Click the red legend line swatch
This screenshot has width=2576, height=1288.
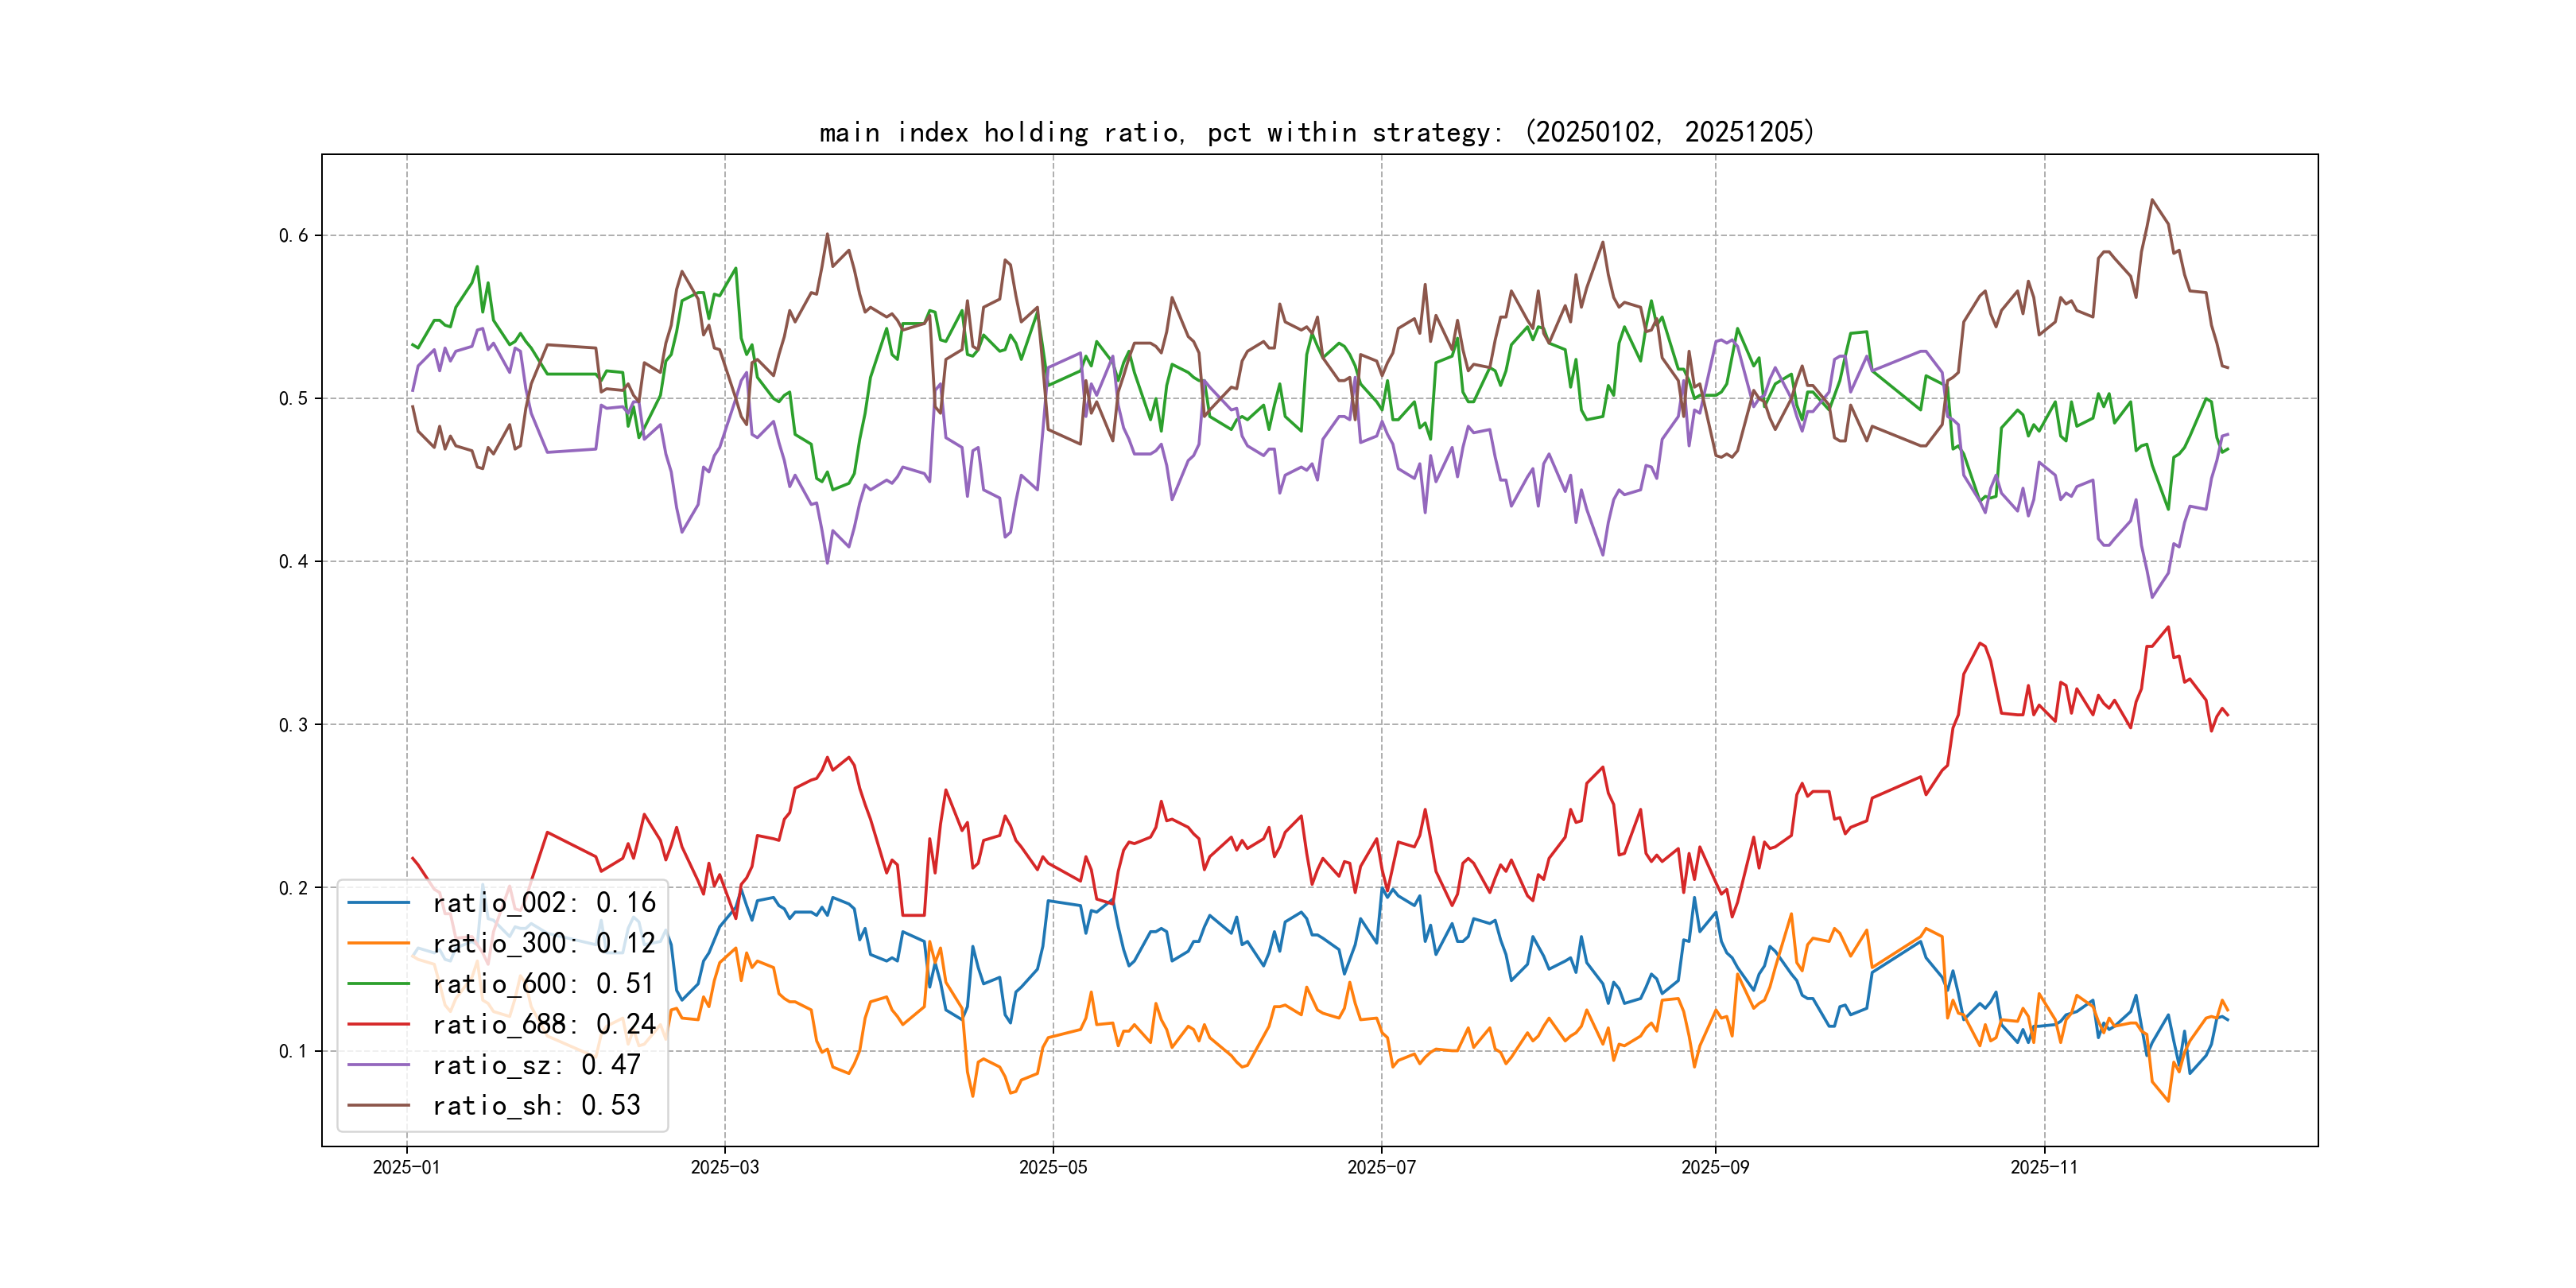tap(379, 1024)
